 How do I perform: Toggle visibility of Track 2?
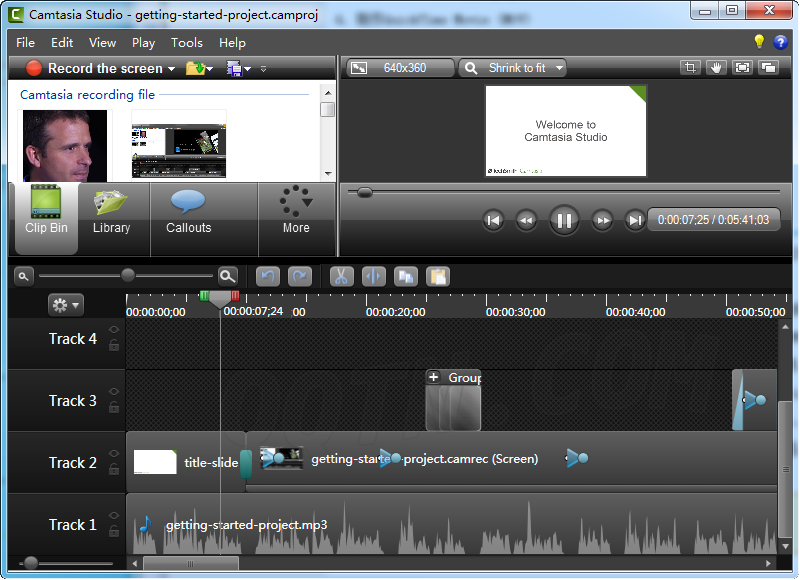114,455
